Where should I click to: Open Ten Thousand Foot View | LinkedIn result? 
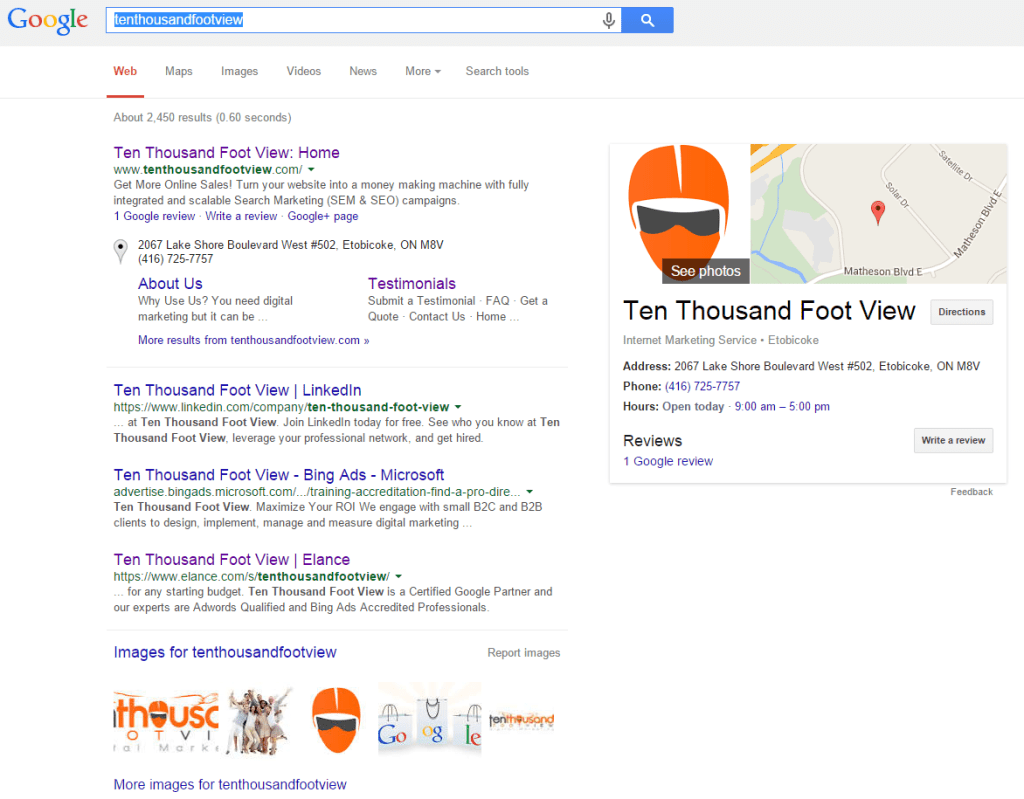[238, 391]
